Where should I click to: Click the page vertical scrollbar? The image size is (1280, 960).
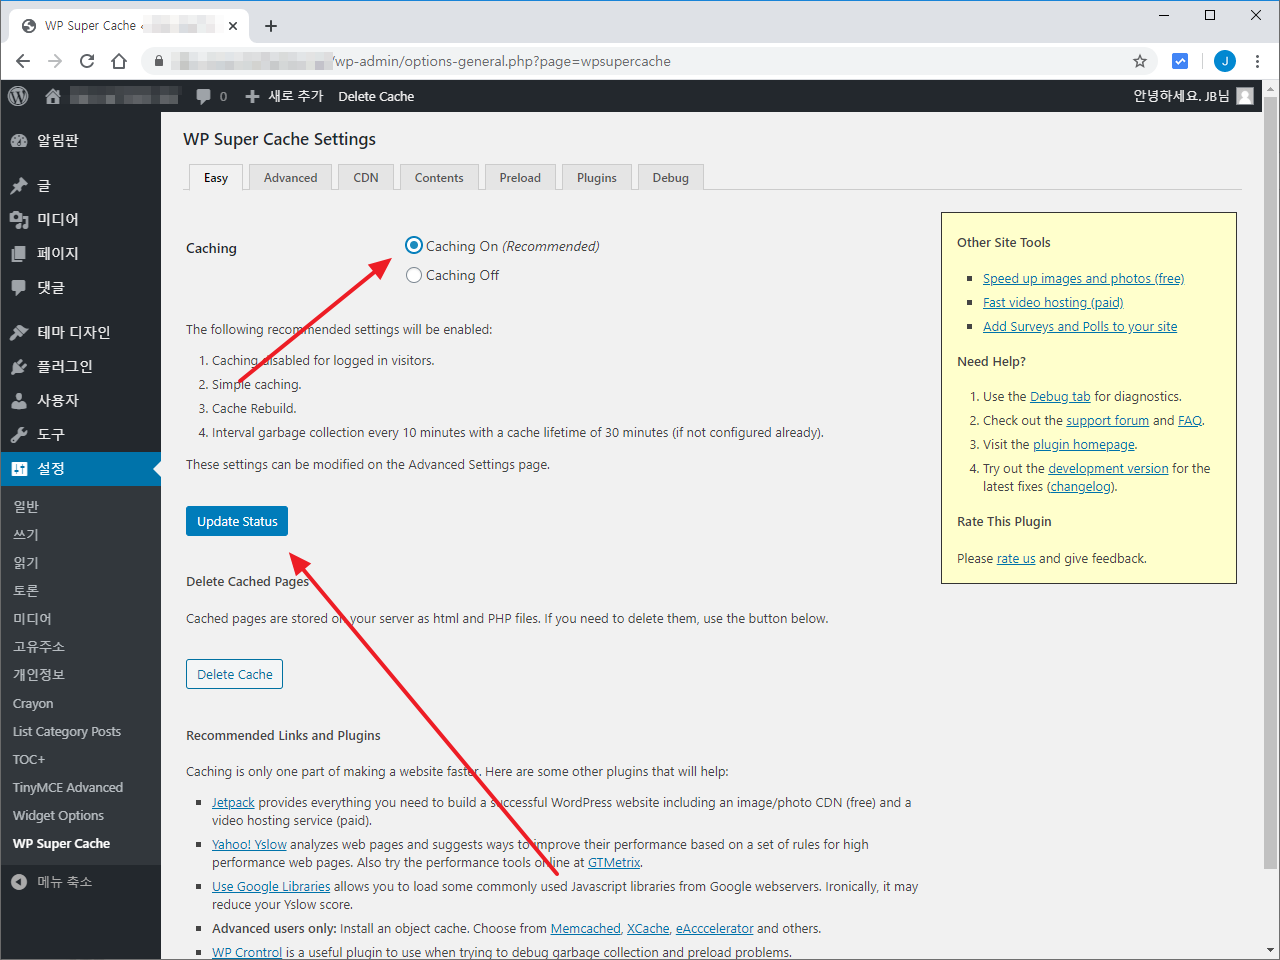tap(1270, 483)
